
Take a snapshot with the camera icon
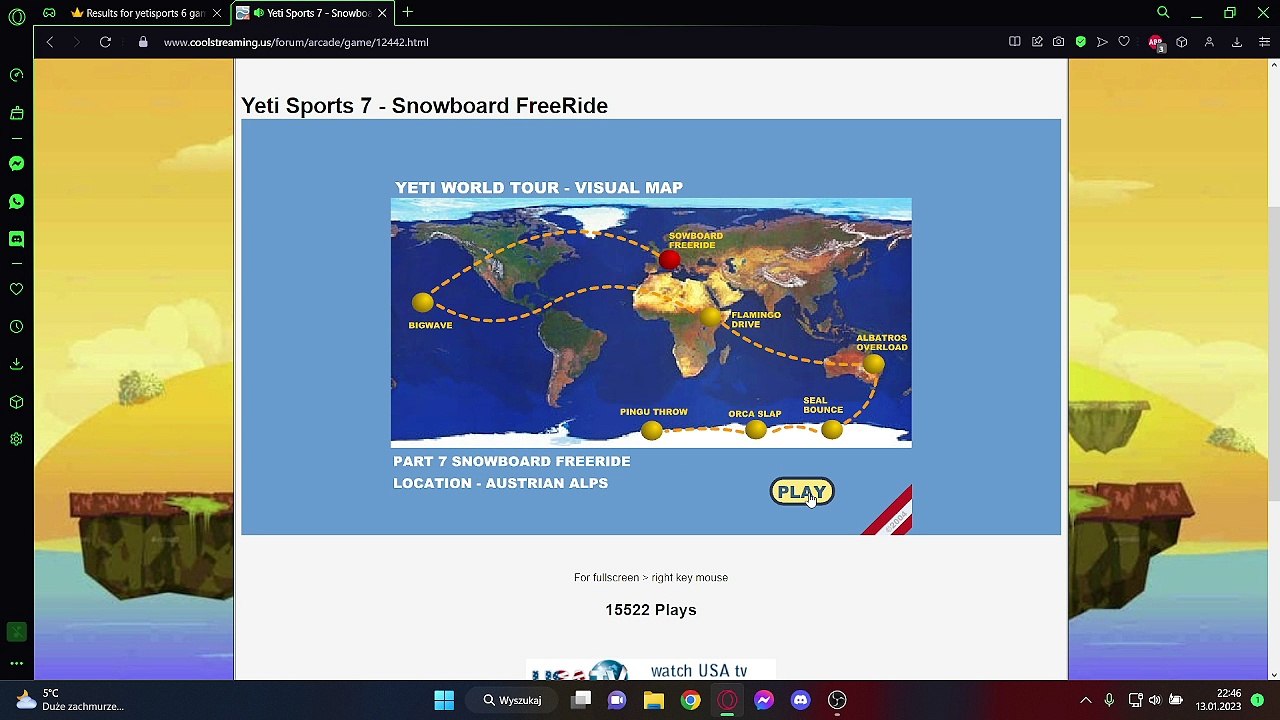click(1059, 42)
